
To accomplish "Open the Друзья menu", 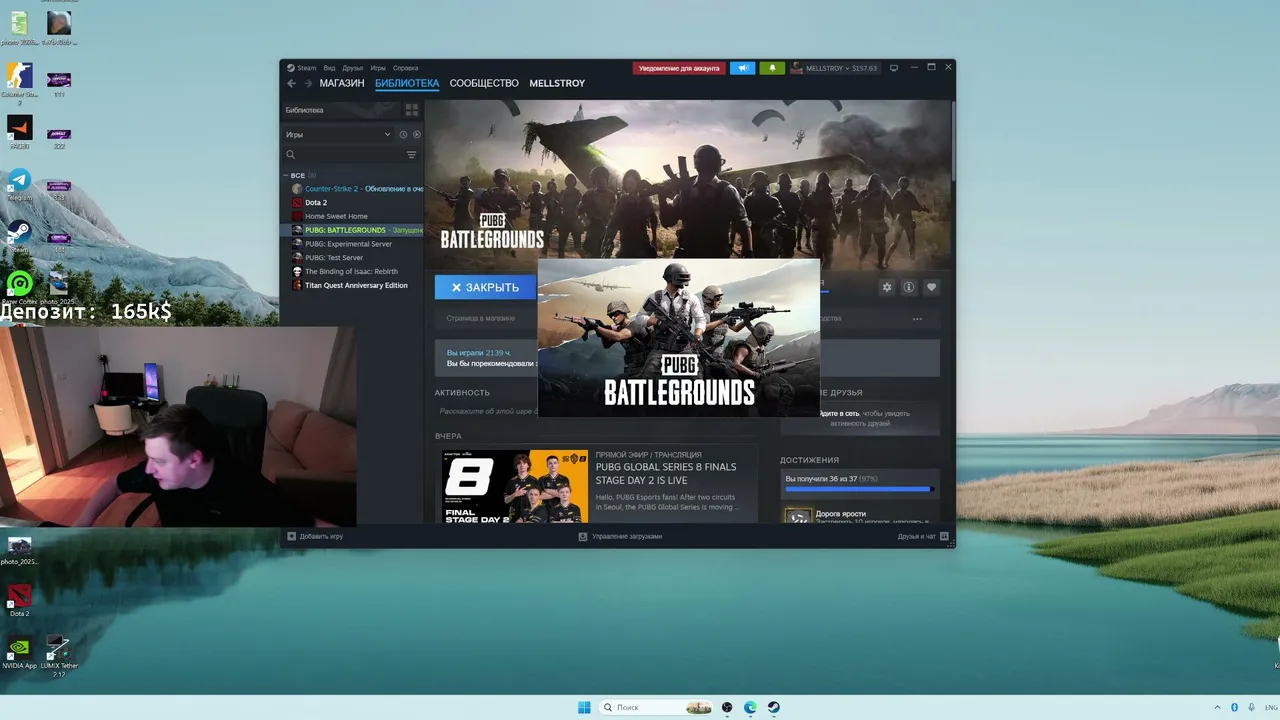I will [353, 68].
